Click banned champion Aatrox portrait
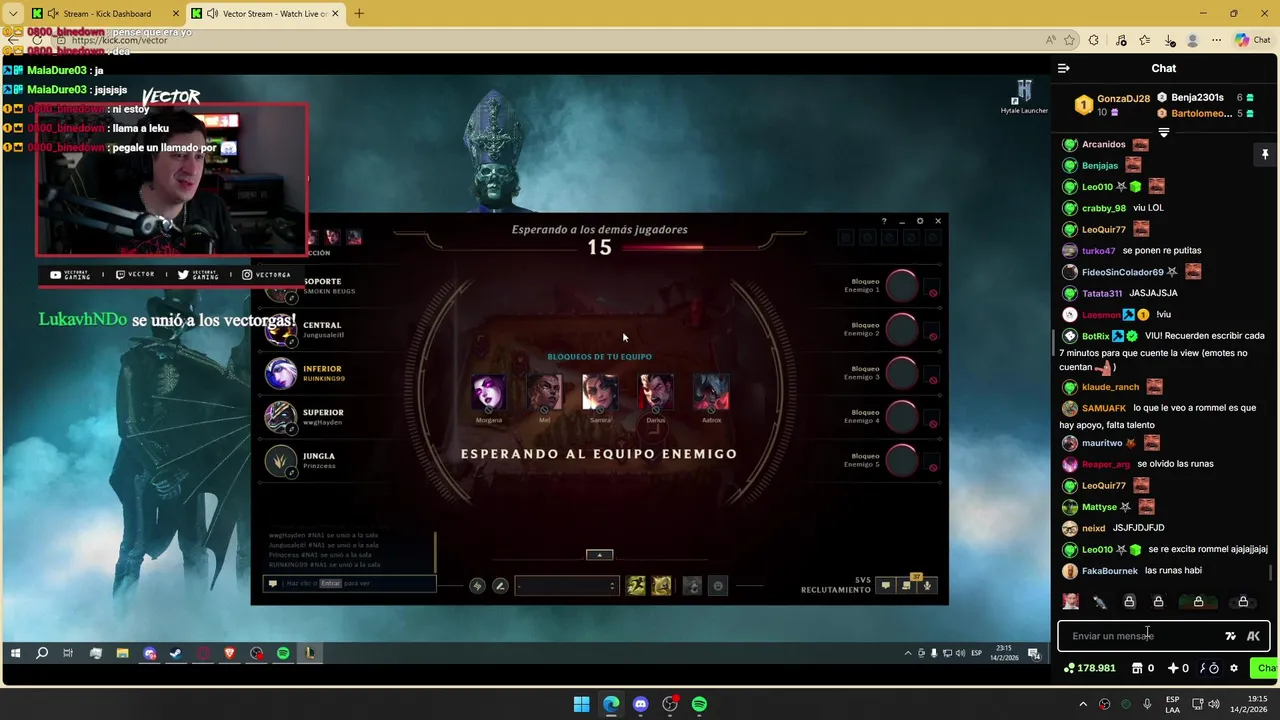Screen dimensions: 1280x720 711,393
